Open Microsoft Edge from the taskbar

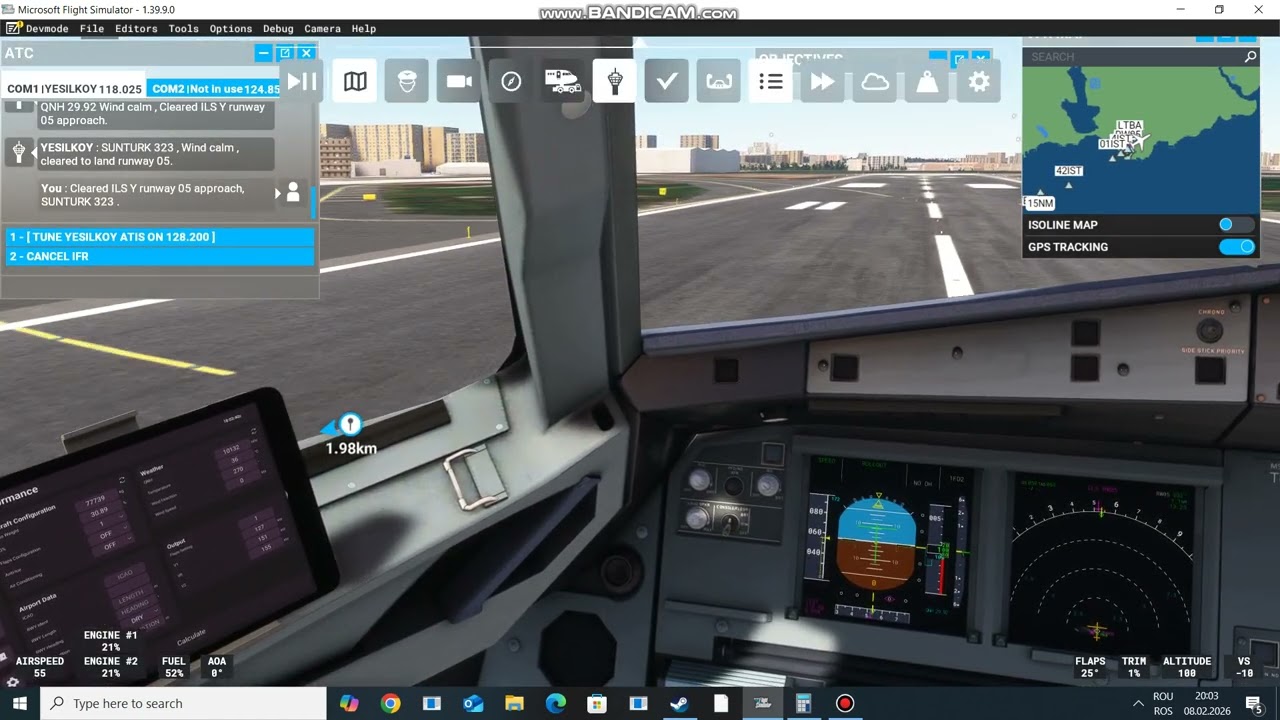pos(555,704)
